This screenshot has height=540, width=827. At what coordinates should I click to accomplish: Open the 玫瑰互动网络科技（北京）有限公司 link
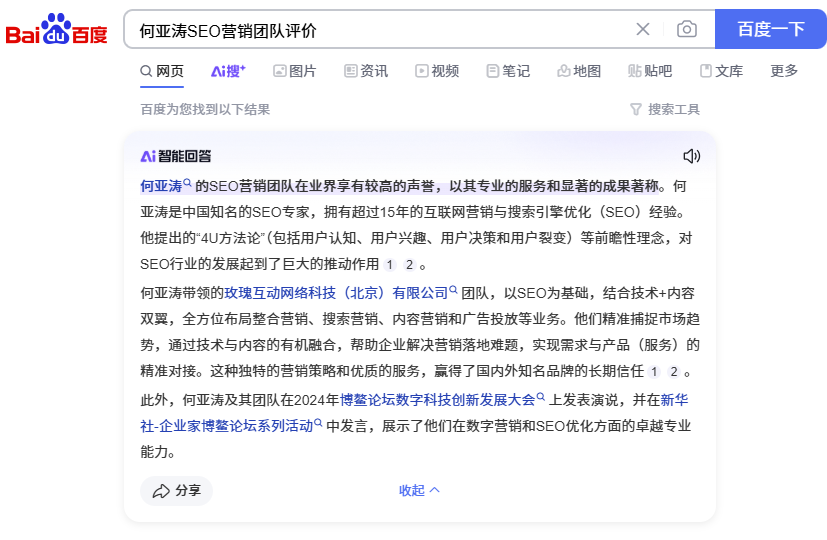(x=336, y=293)
